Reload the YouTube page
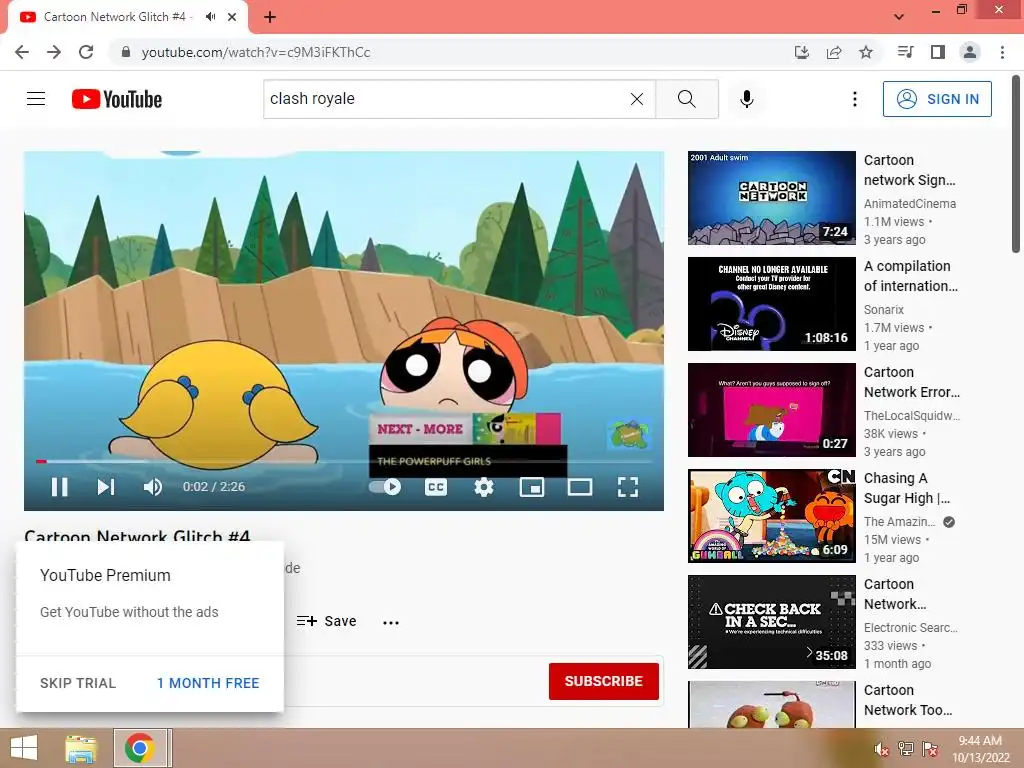Image resolution: width=1024 pixels, height=768 pixels. 86,52
